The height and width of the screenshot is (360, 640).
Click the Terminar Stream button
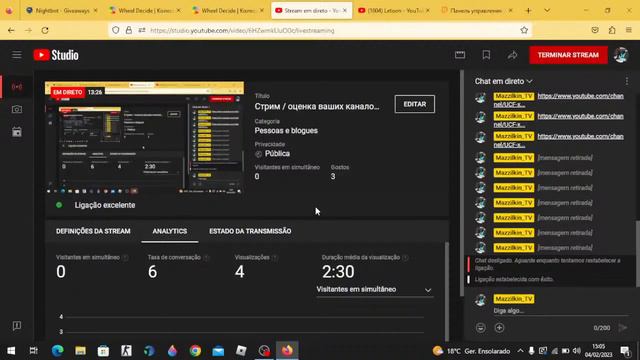pos(568,55)
